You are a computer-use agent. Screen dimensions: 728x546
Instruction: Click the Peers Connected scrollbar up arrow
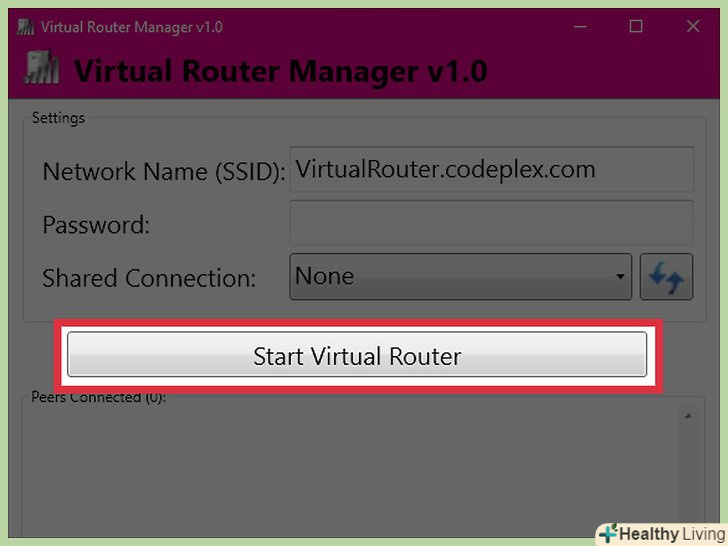tap(688, 416)
